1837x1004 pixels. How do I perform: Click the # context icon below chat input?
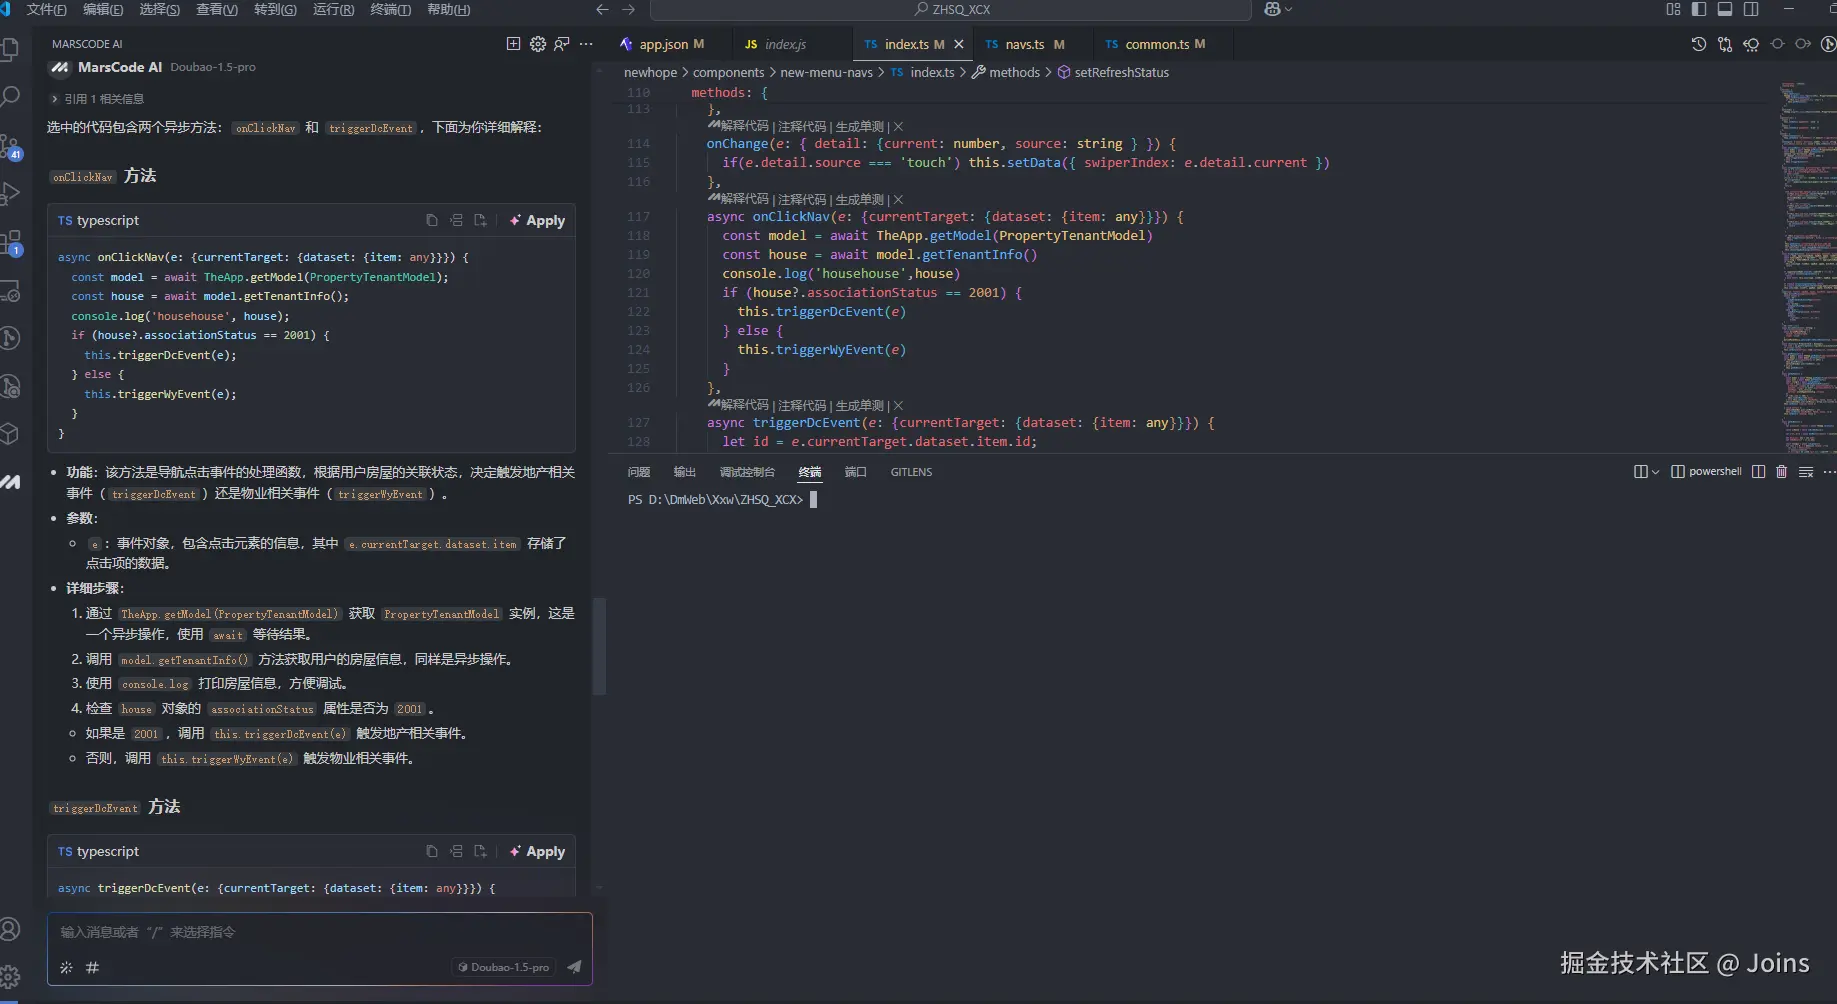[x=92, y=967]
